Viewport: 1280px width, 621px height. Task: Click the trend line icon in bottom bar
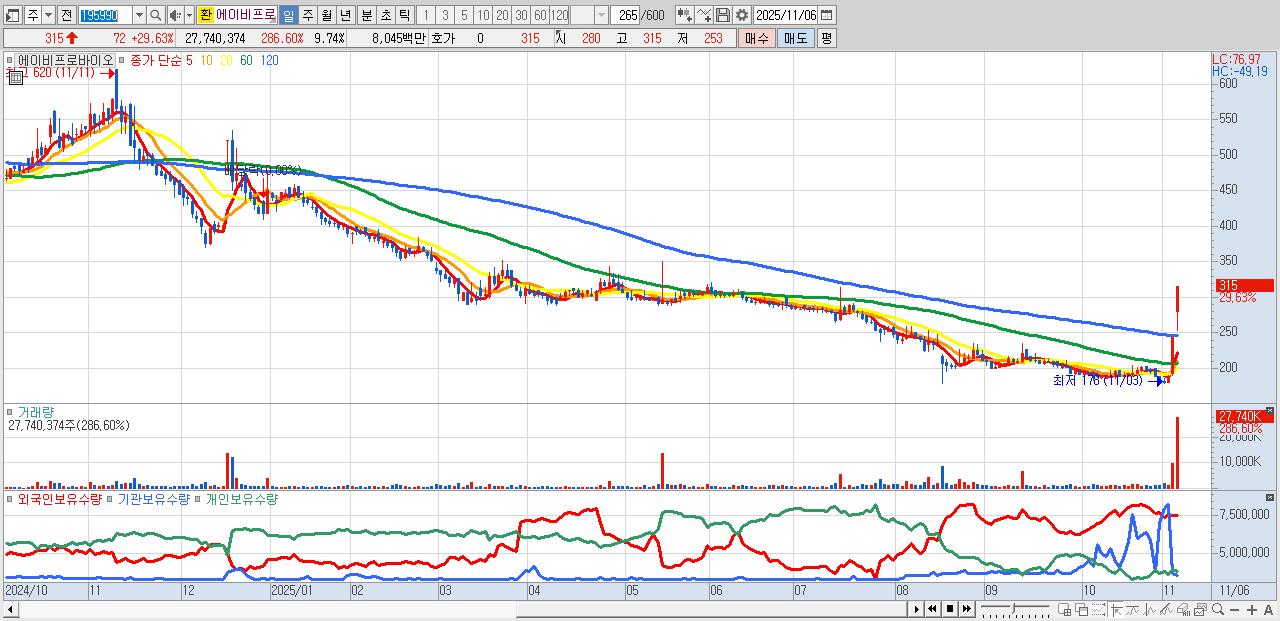click(x=1132, y=610)
